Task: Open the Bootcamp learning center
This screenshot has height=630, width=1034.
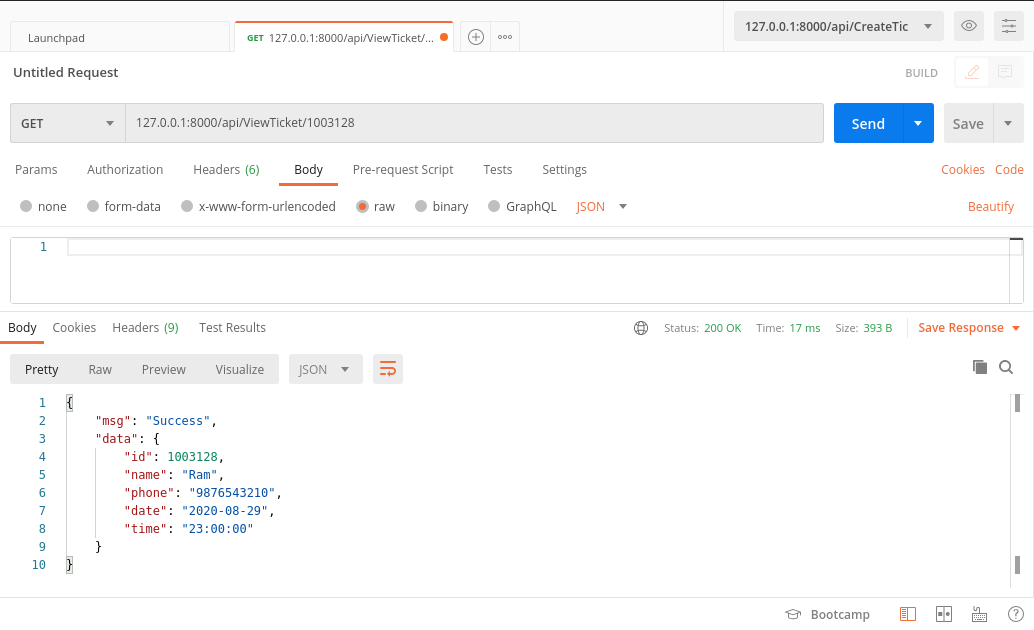Action: pyautogui.click(x=828, y=614)
